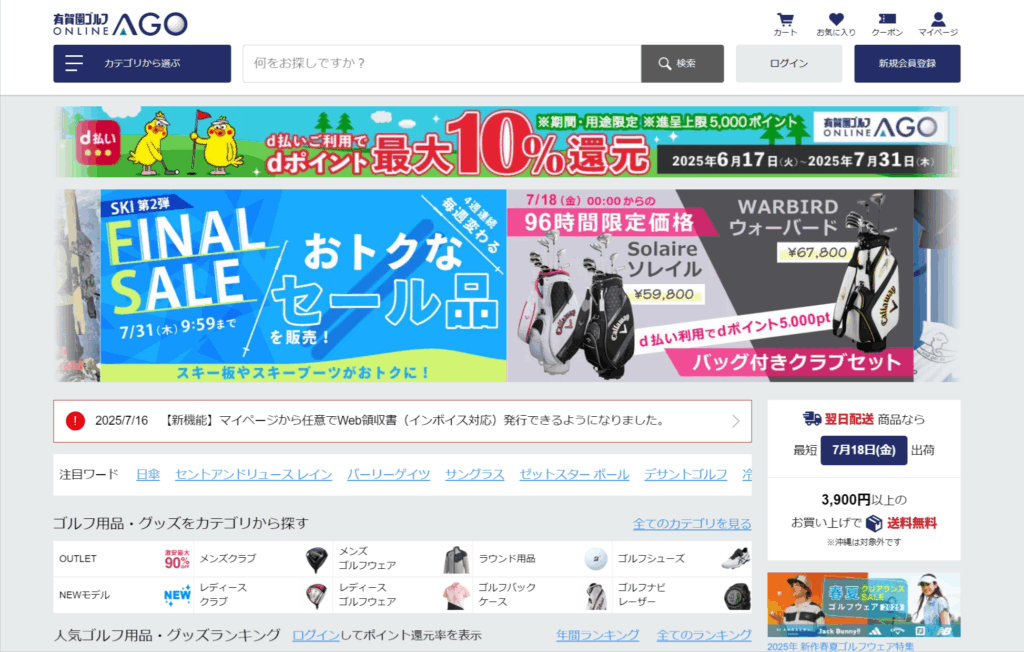The height and width of the screenshot is (652, 1024).
Task: Open OUTLET category with 90% off icon
Action: (x=123, y=559)
